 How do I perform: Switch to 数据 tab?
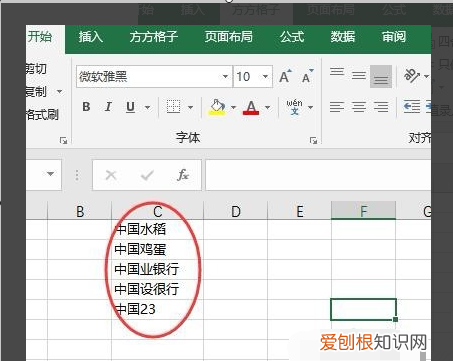tap(343, 37)
